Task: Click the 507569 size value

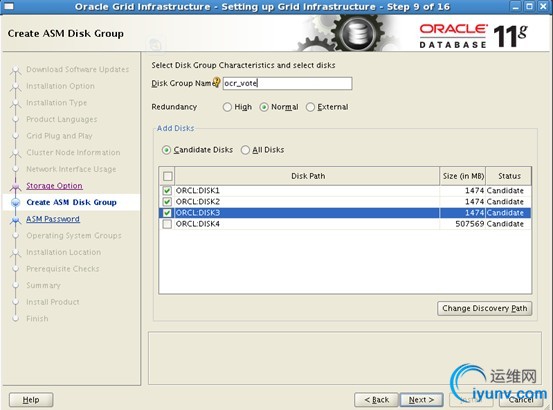Action: [x=469, y=224]
